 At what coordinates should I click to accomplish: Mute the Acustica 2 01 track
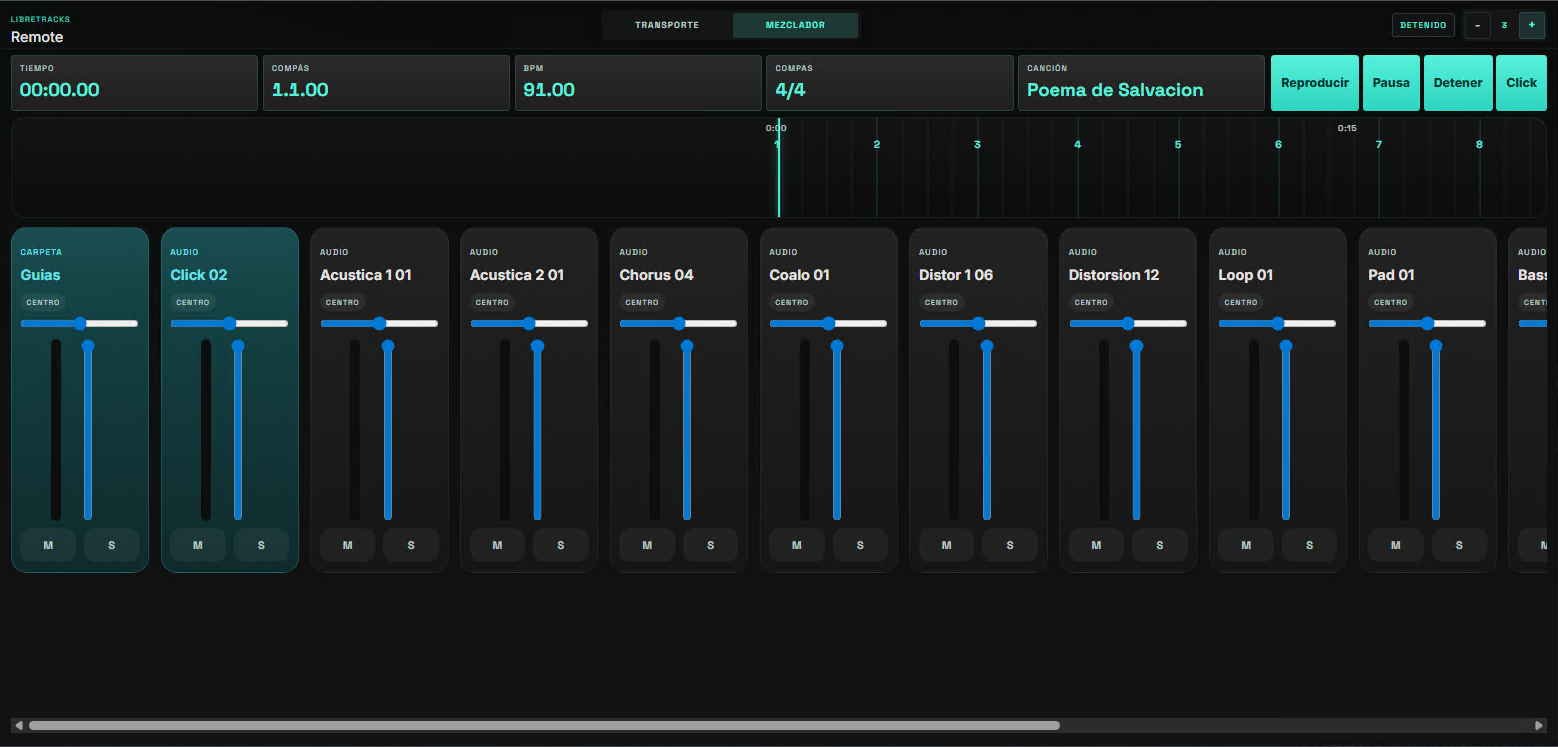[x=497, y=545]
